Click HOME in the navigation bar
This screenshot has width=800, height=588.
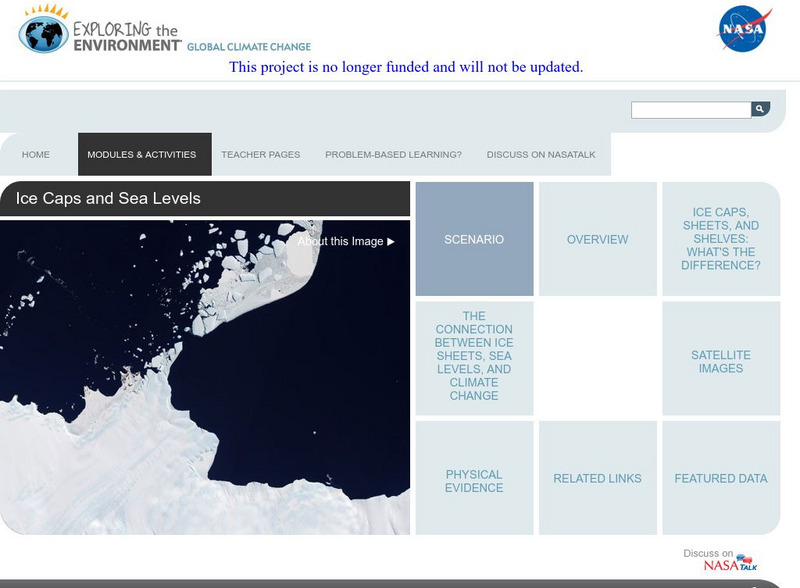[x=36, y=154]
